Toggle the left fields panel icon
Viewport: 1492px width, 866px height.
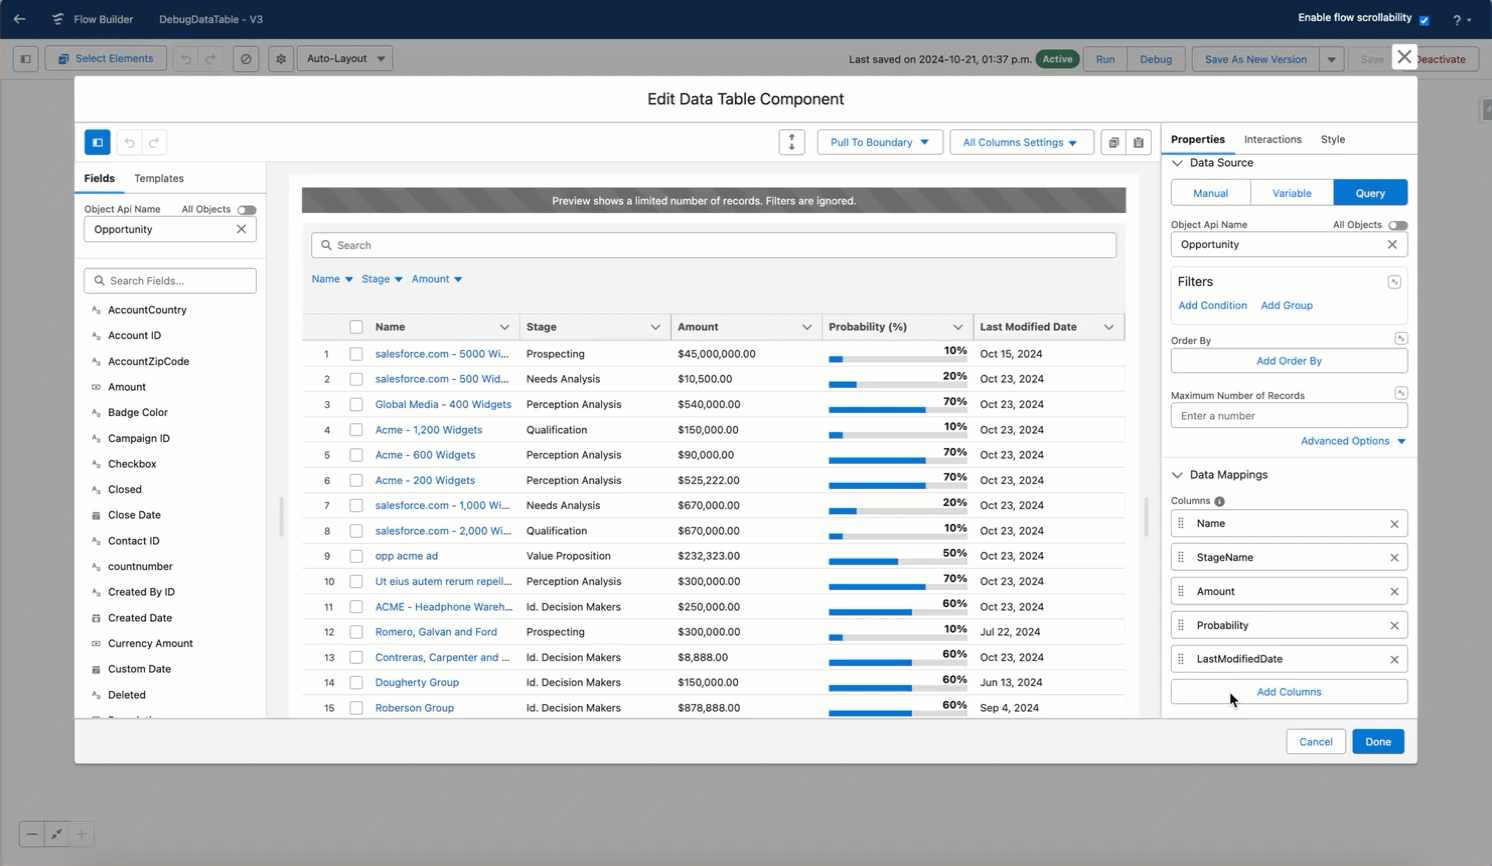(98, 142)
